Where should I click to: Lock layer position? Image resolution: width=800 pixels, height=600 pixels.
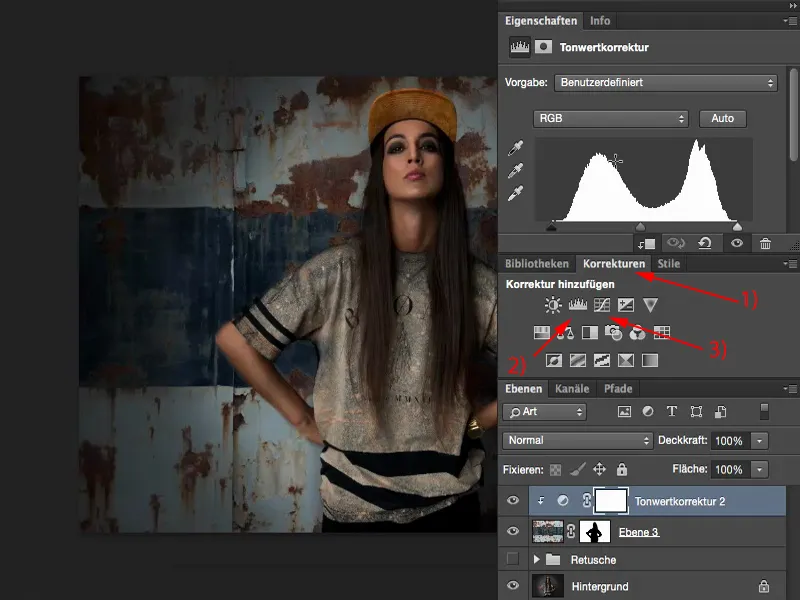599,469
